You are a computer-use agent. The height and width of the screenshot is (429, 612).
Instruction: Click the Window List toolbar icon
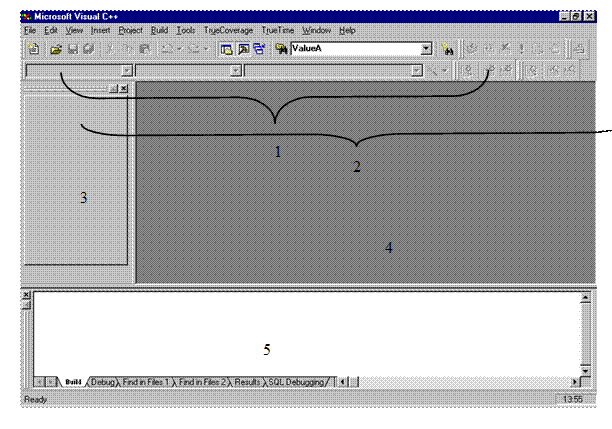259,48
